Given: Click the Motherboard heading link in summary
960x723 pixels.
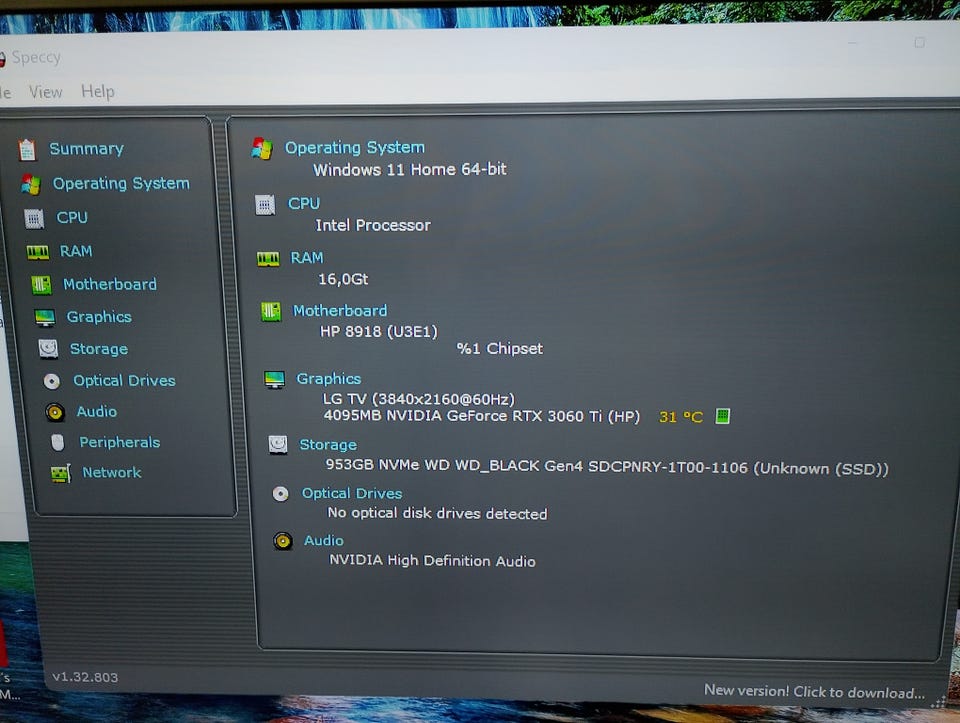Looking at the screenshot, I should pyautogui.click(x=340, y=310).
